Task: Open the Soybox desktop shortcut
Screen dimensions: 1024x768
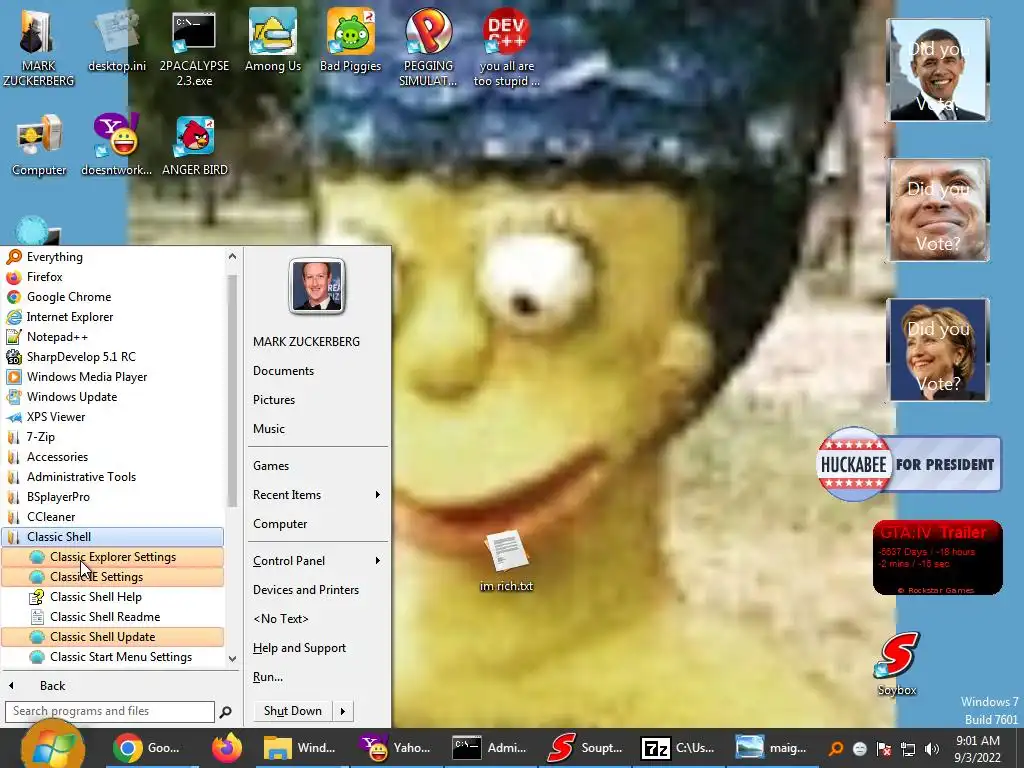Action: click(x=897, y=664)
